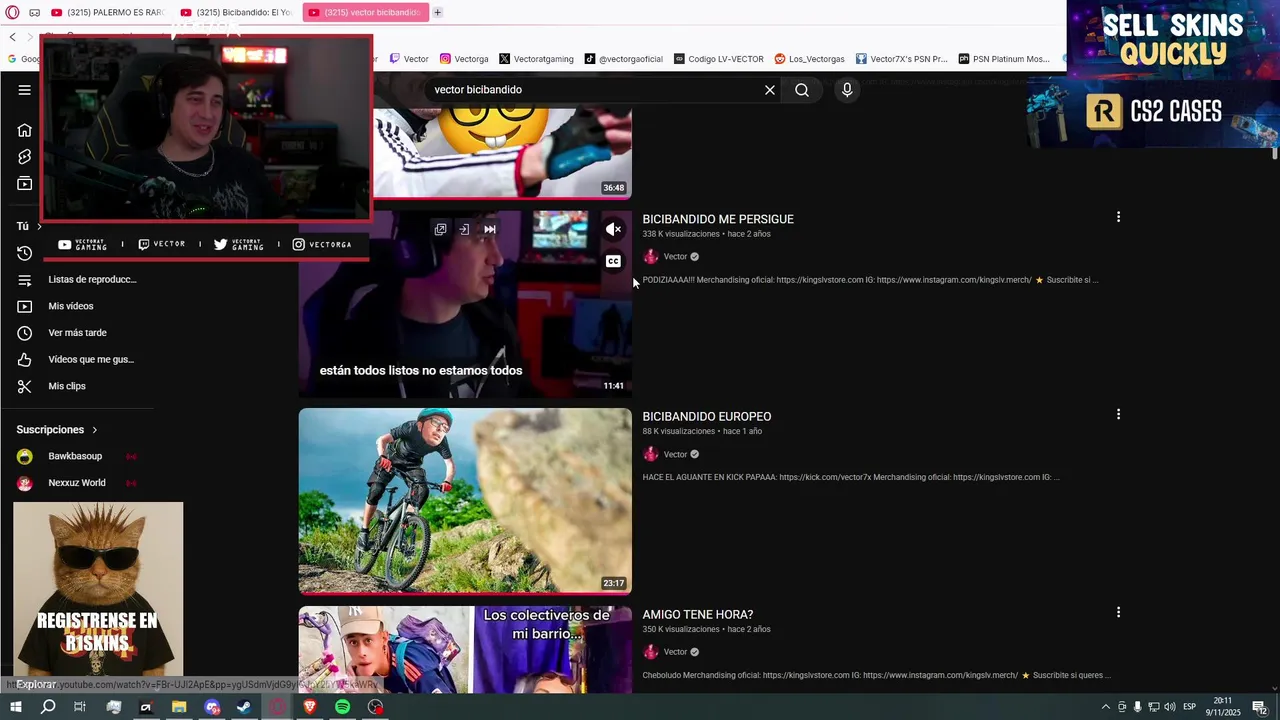The image size is (1280, 720).
Task: Select the 'vector bicibandido' browser tab
Action: tap(365, 12)
